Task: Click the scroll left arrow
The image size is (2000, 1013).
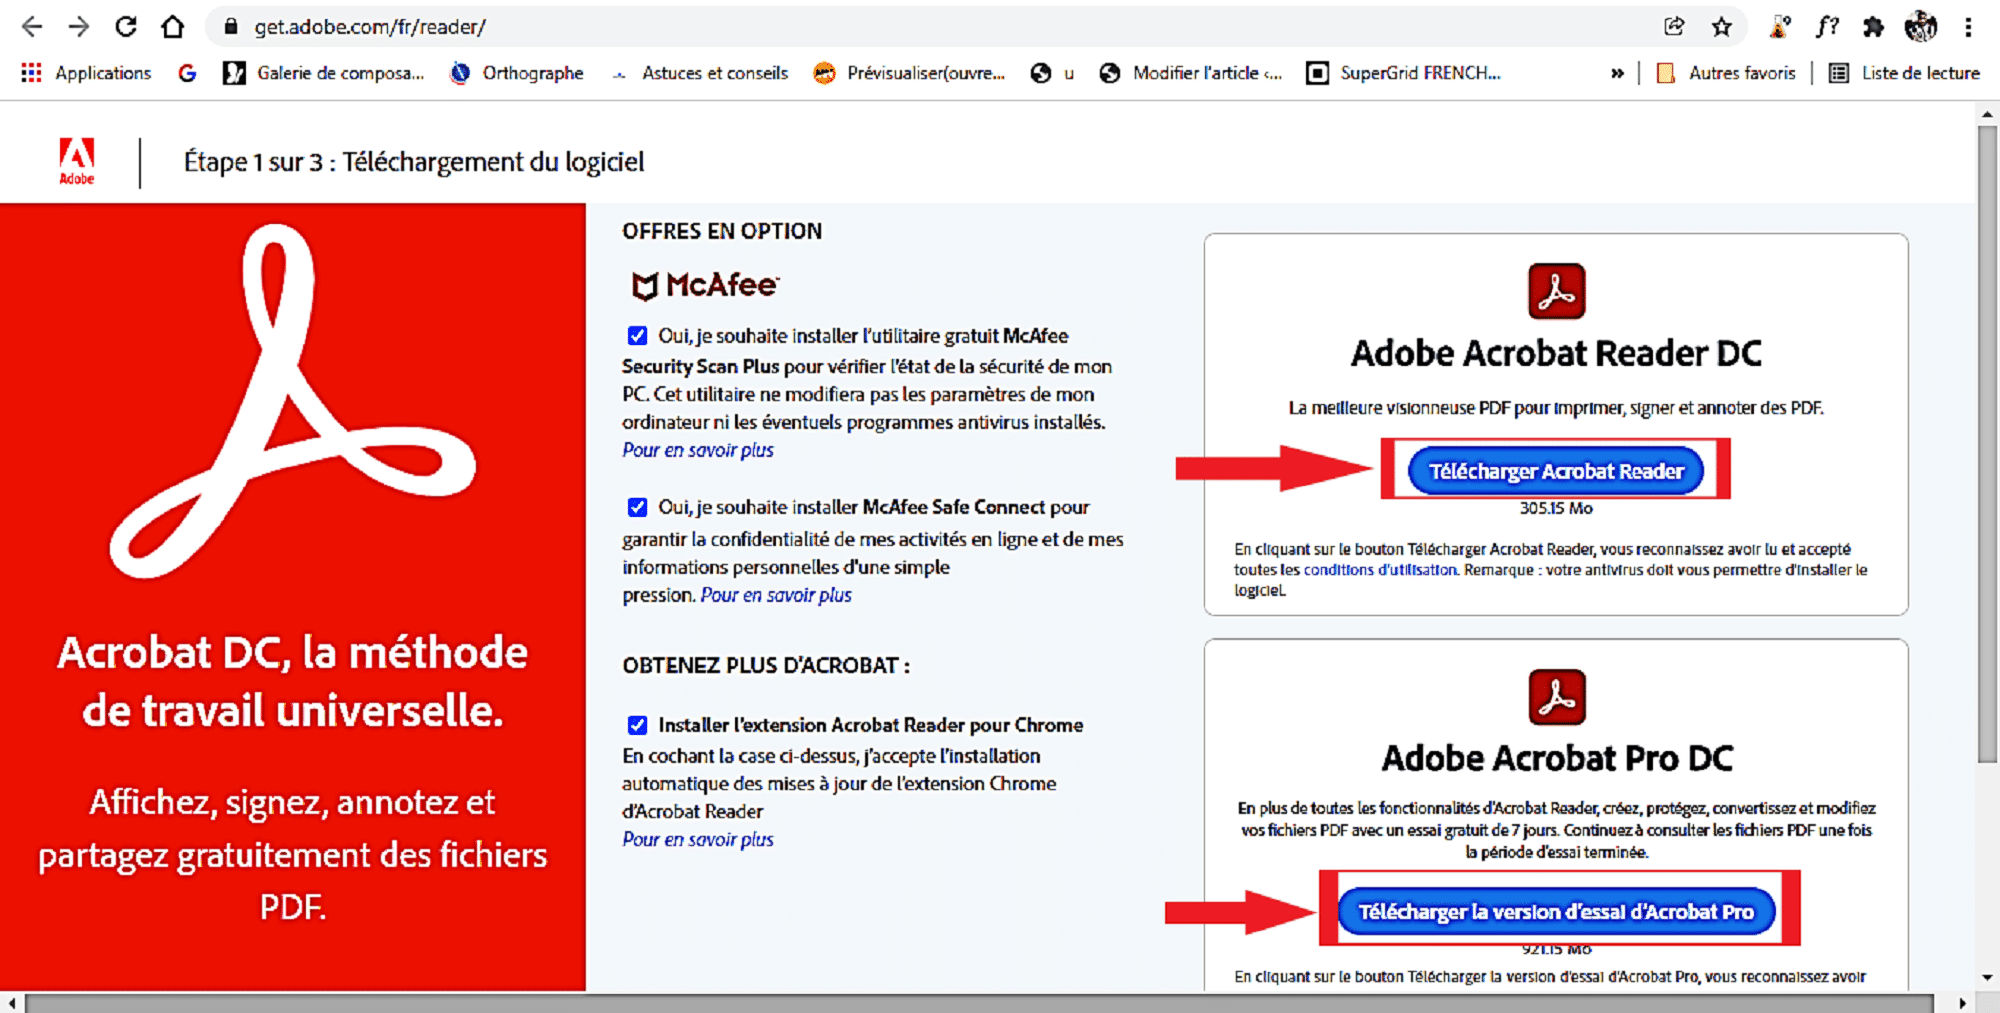Action: 11,1003
